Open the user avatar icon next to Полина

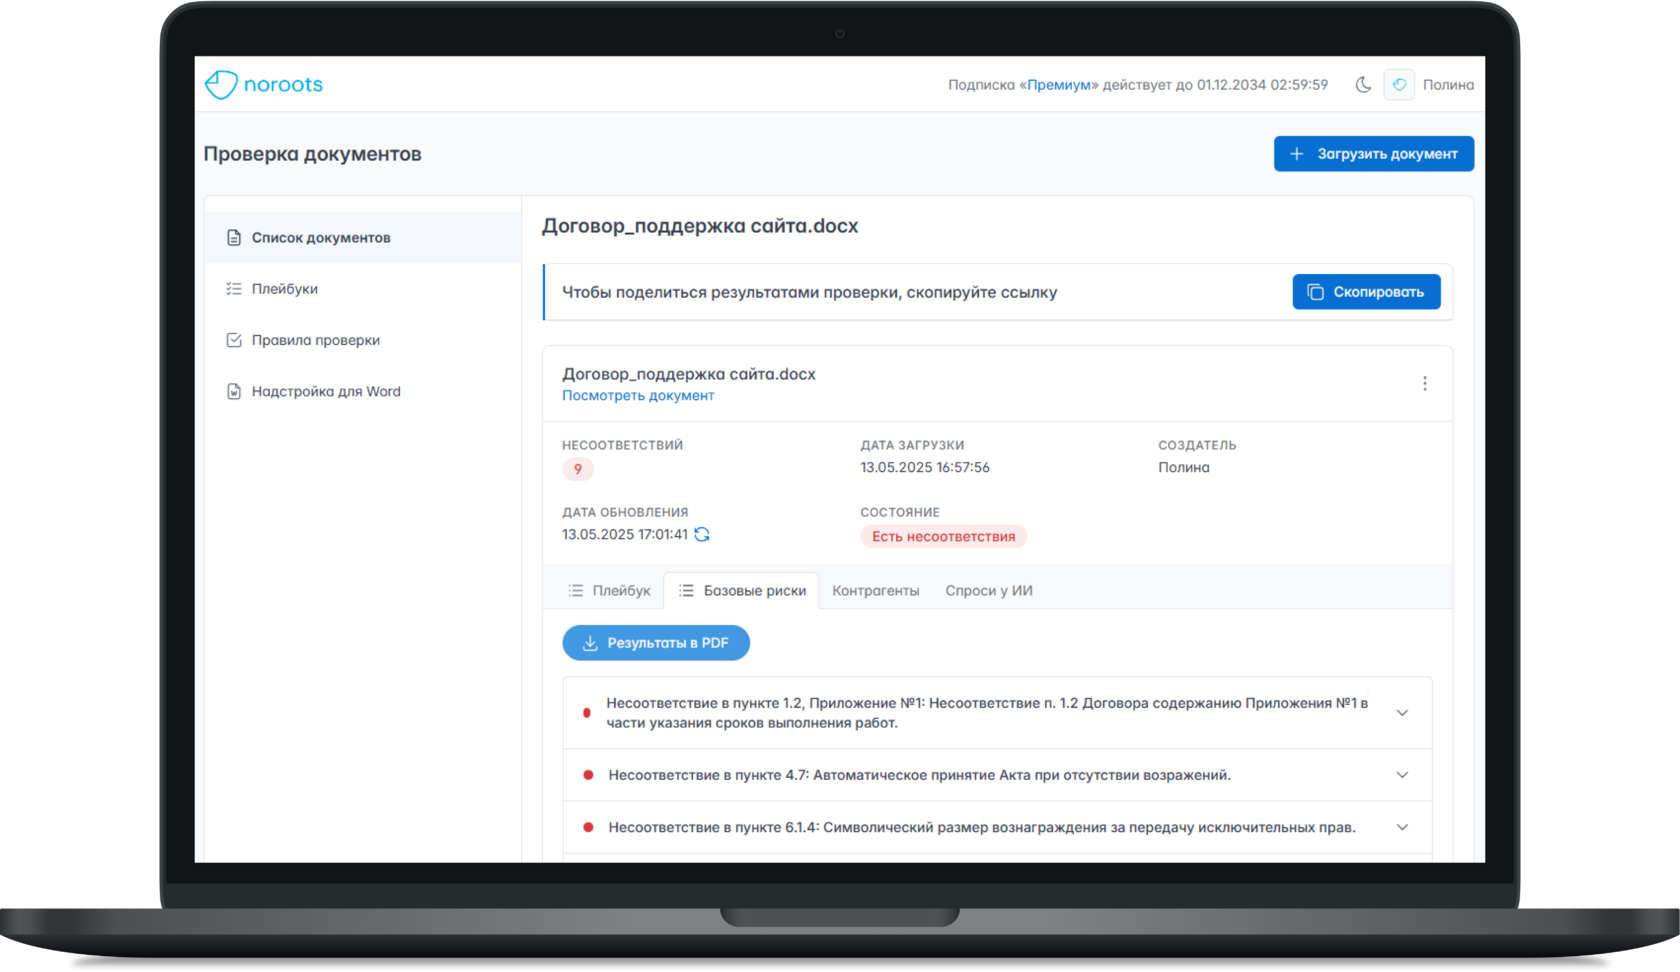click(1399, 85)
